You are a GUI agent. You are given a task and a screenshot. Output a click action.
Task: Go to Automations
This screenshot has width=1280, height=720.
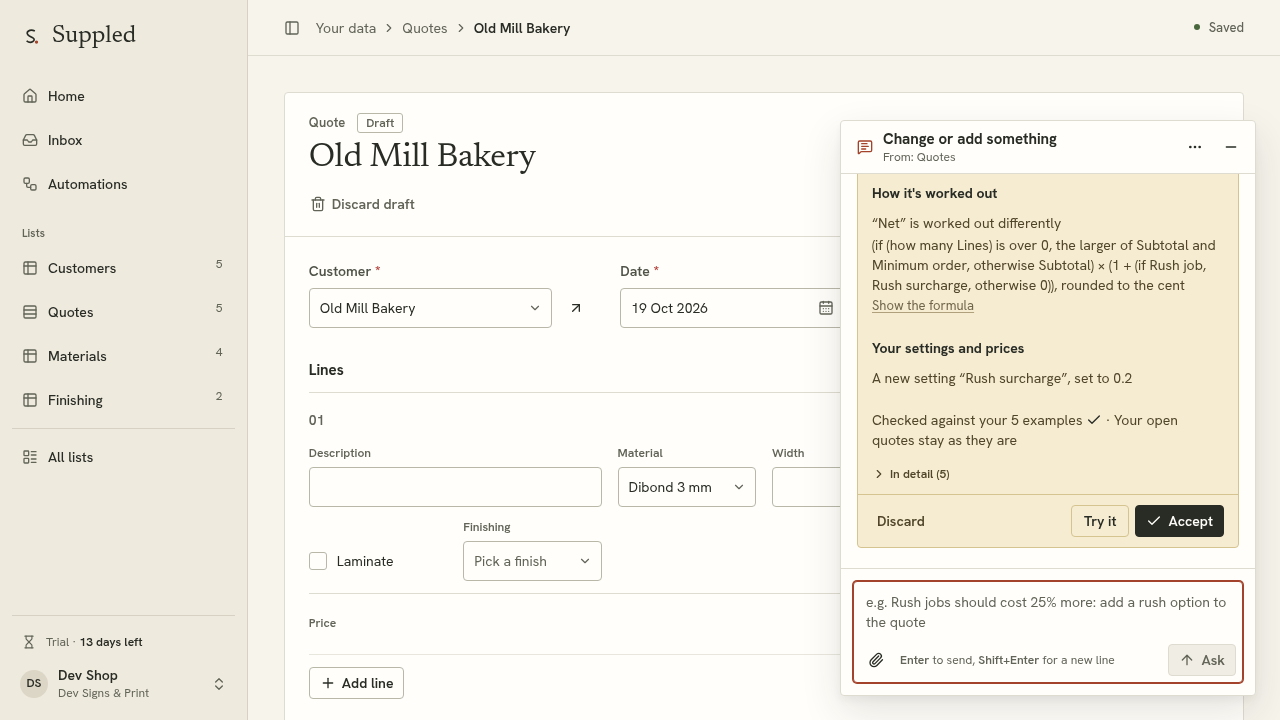123,184
